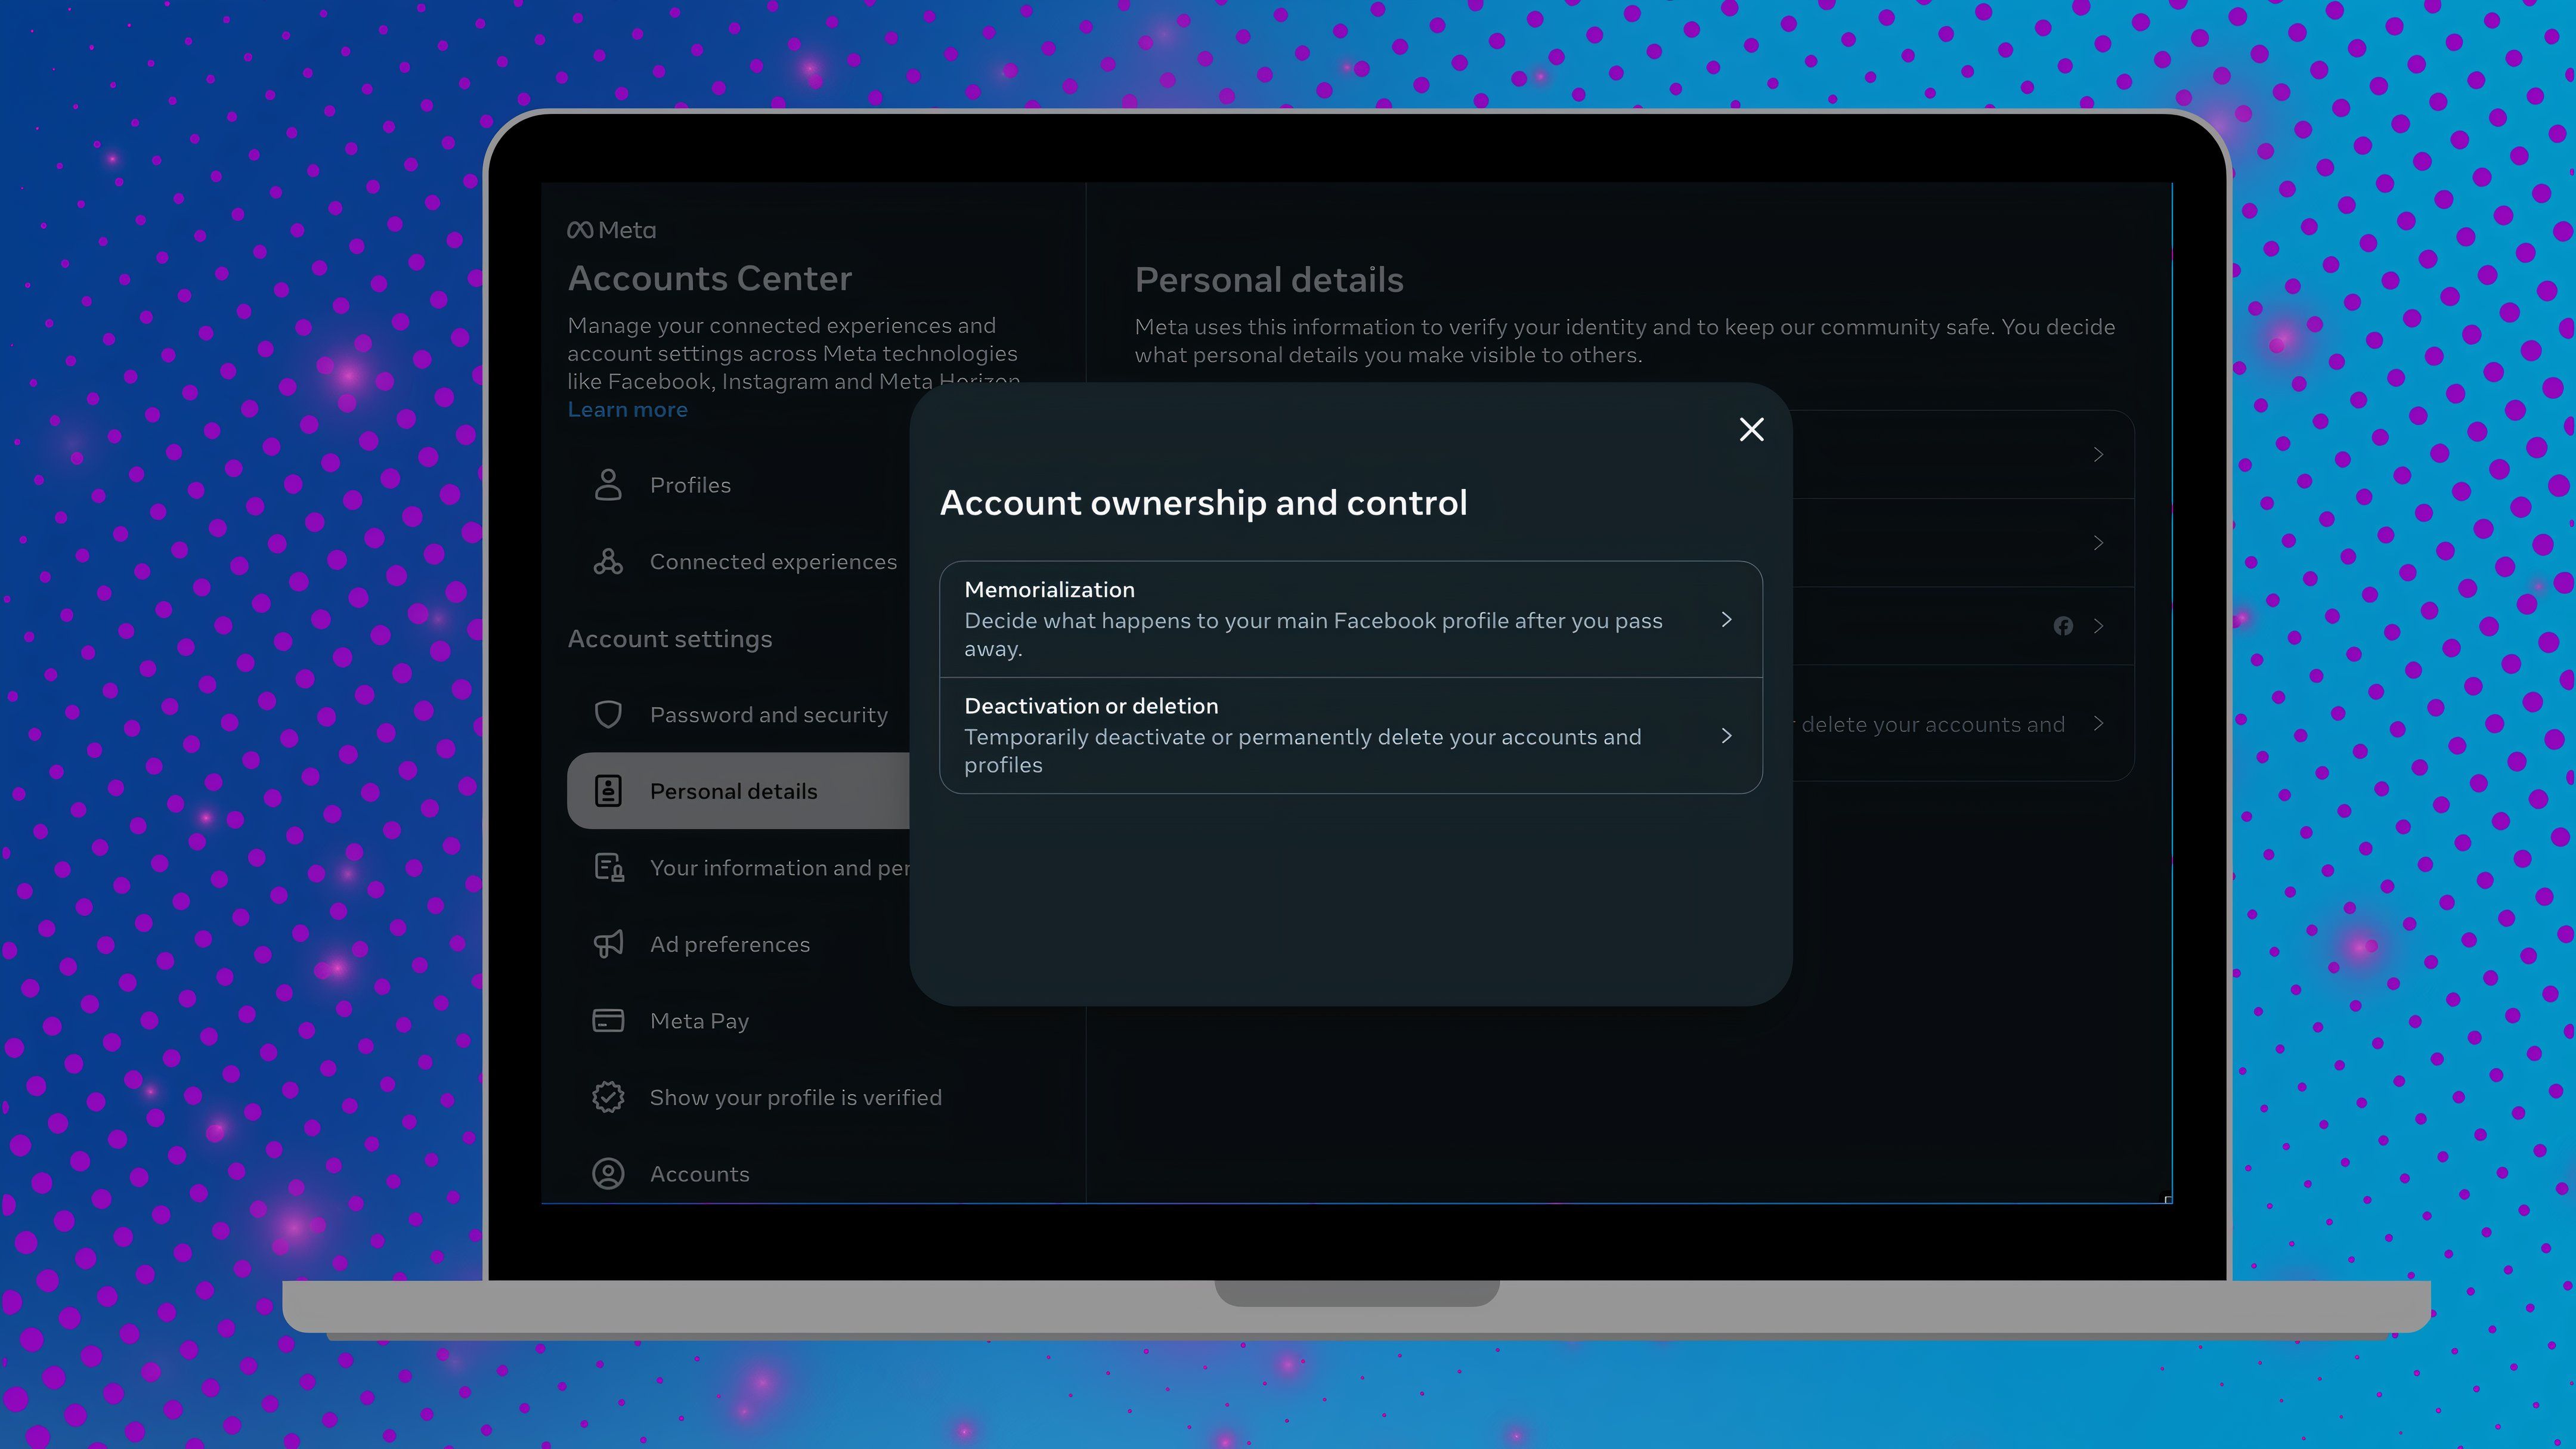Open Accounts in the sidebar

click(699, 1174)
